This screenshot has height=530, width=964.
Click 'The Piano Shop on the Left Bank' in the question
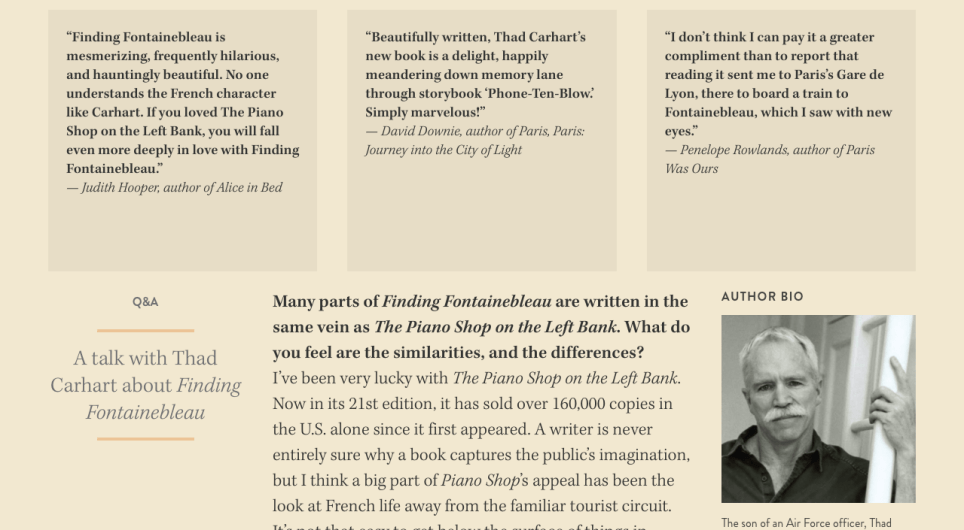coord(495,327)
